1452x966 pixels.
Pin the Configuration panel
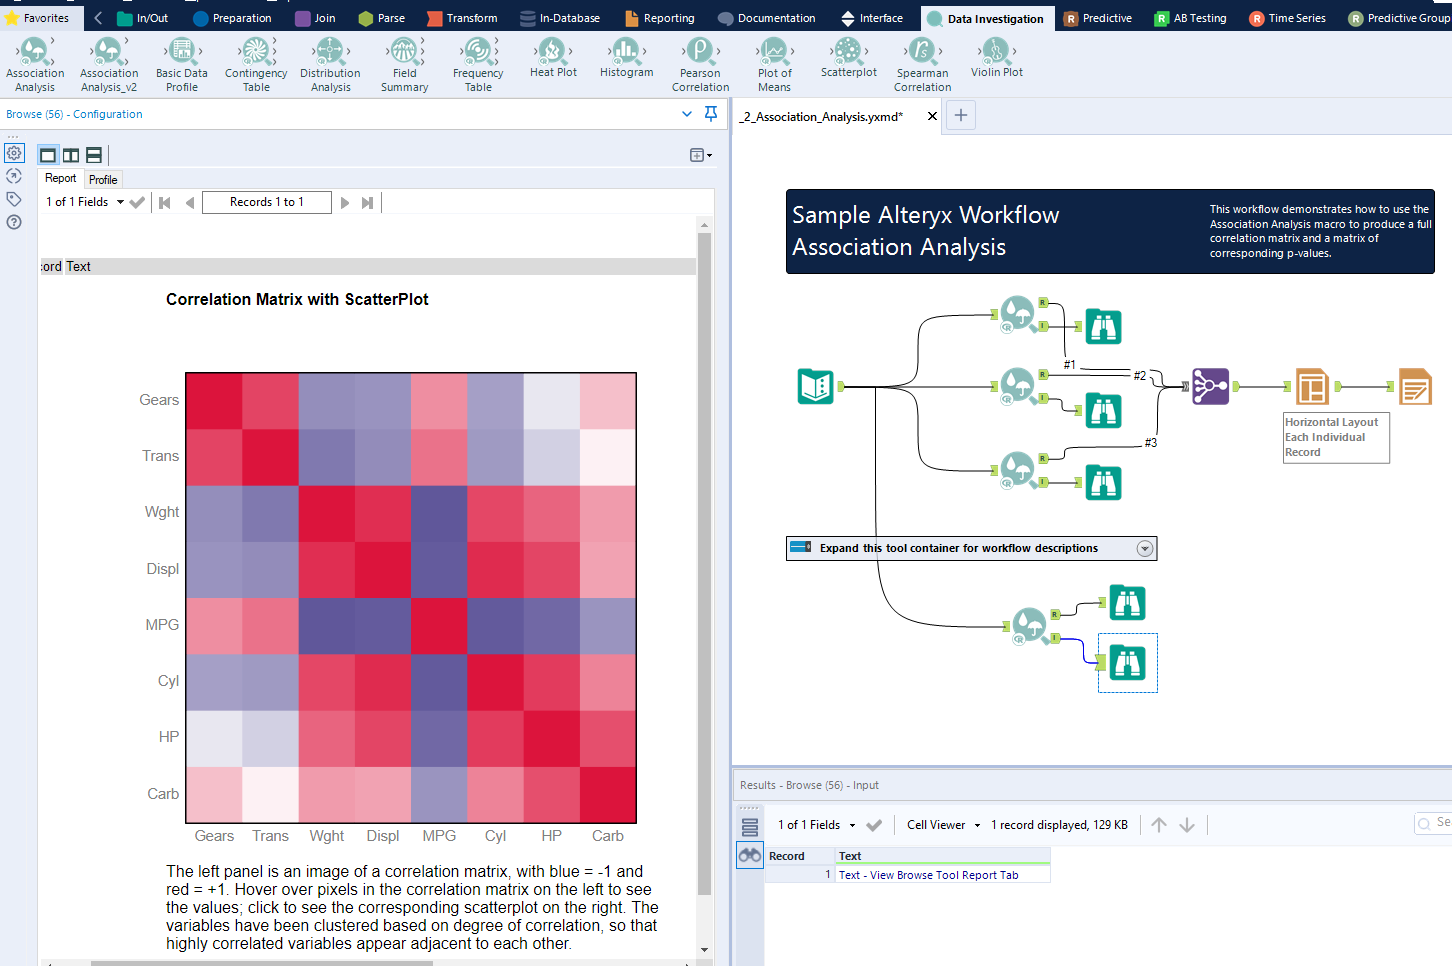(x=710, y=113)
